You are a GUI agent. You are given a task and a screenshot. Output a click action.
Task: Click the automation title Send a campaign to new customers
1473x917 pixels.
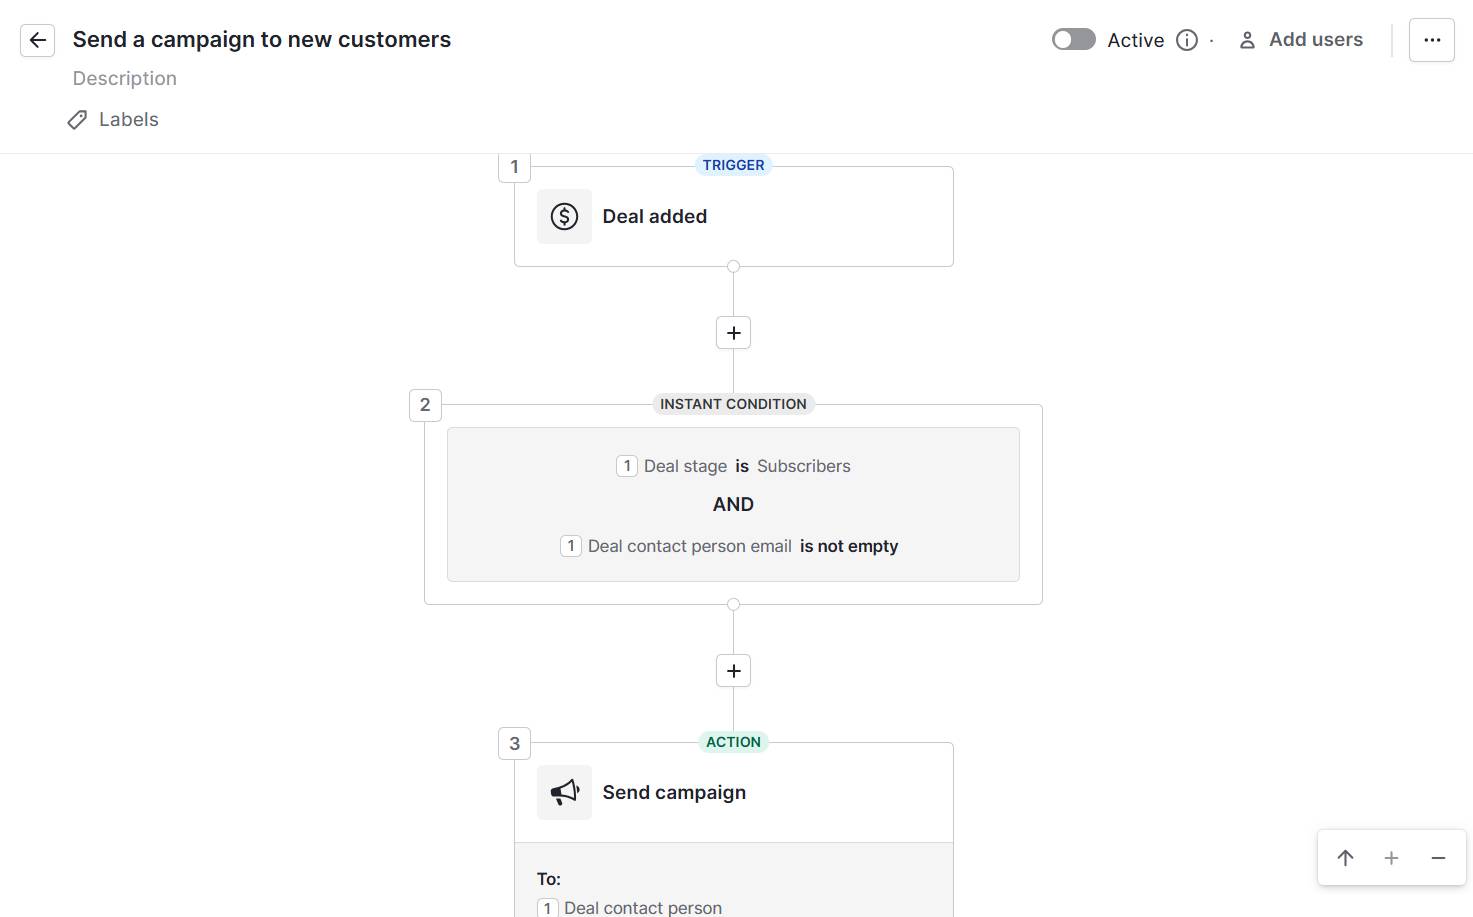pos(261,39)
